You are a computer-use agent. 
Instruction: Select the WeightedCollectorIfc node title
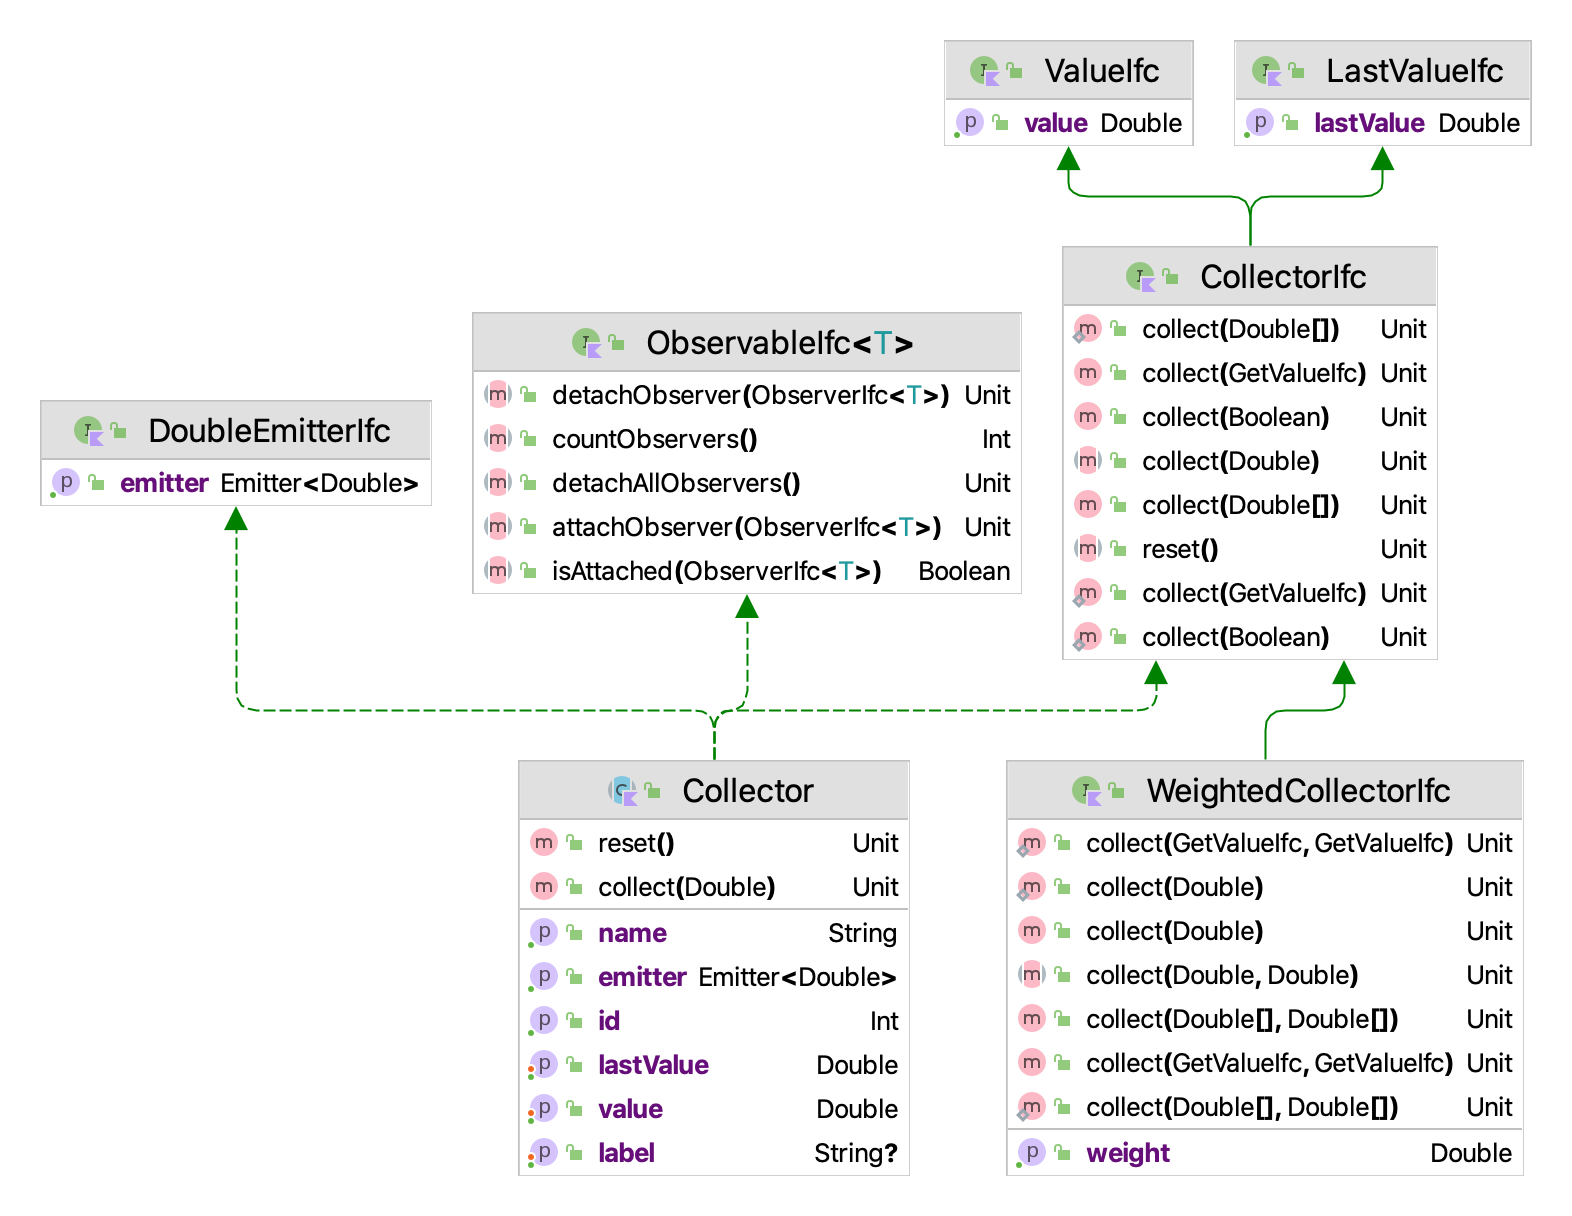(1298, 791)
